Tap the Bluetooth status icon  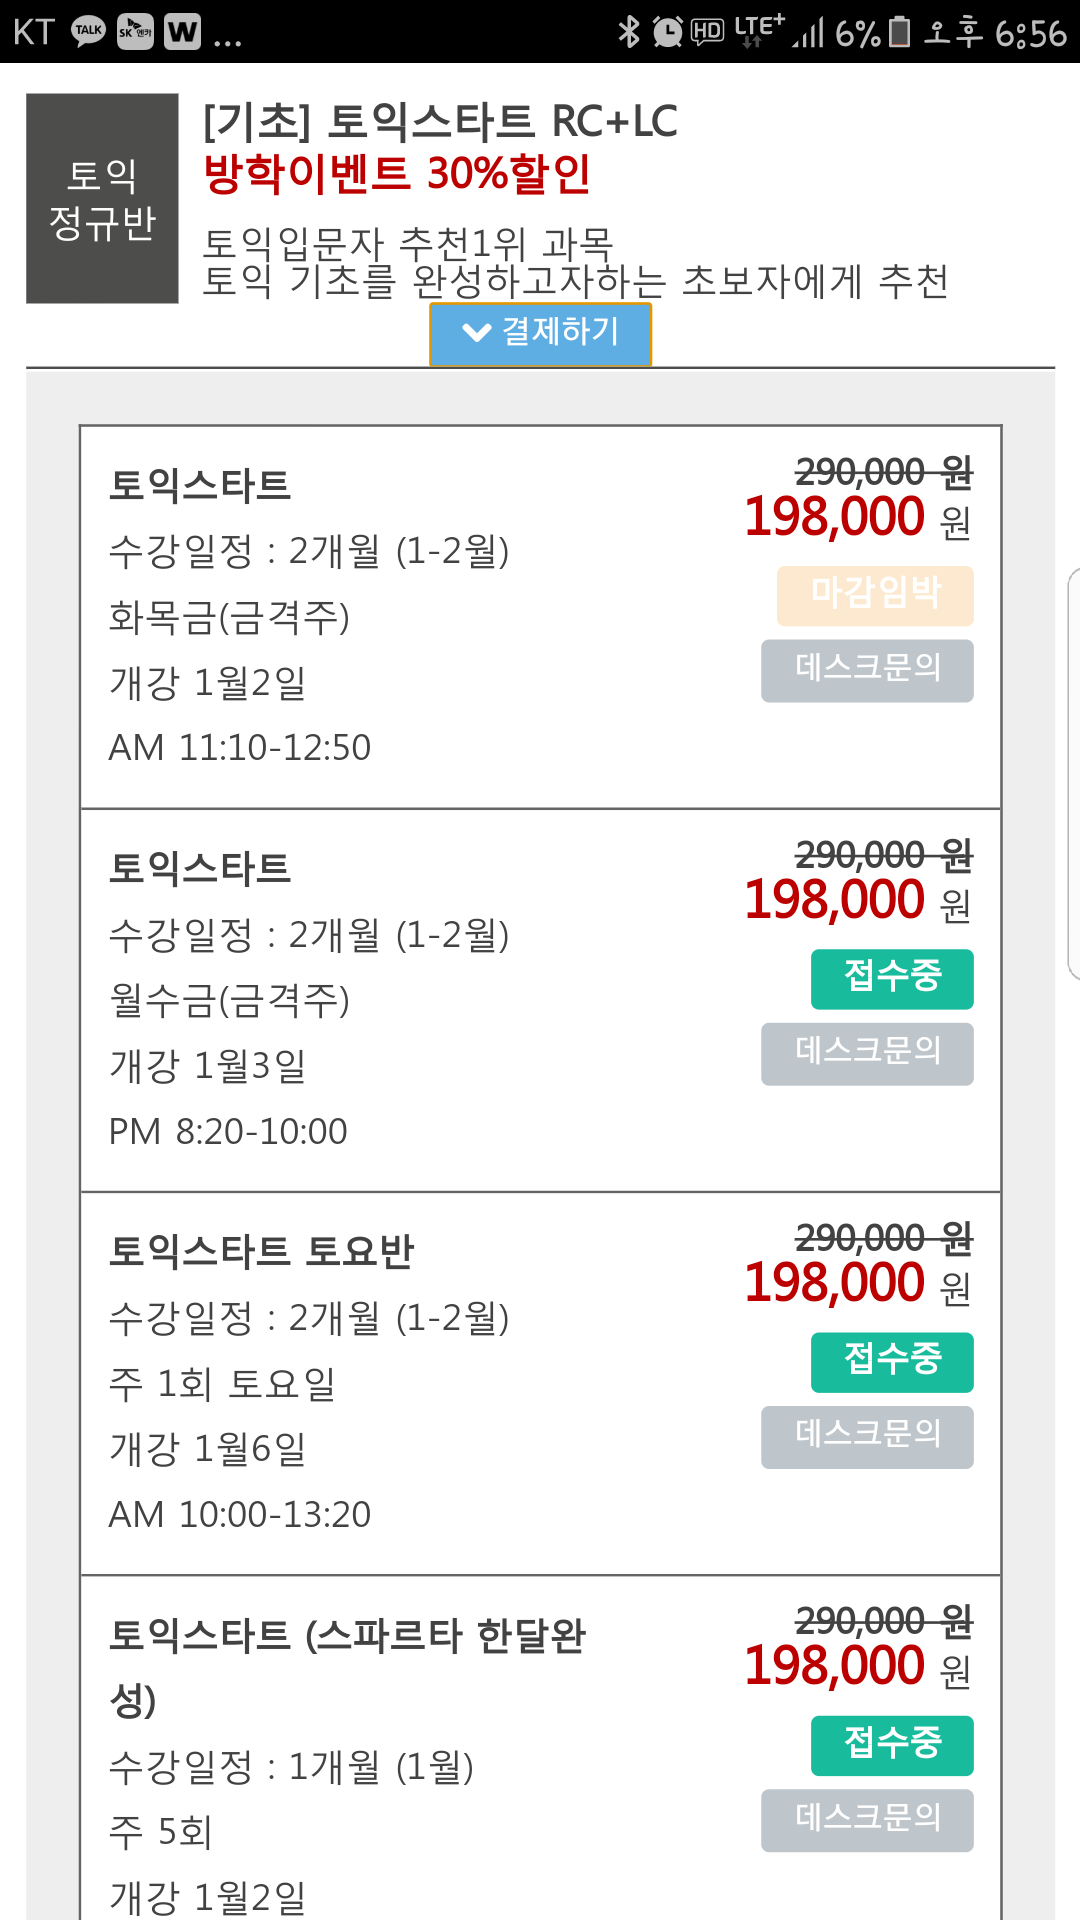pos(628,32)
